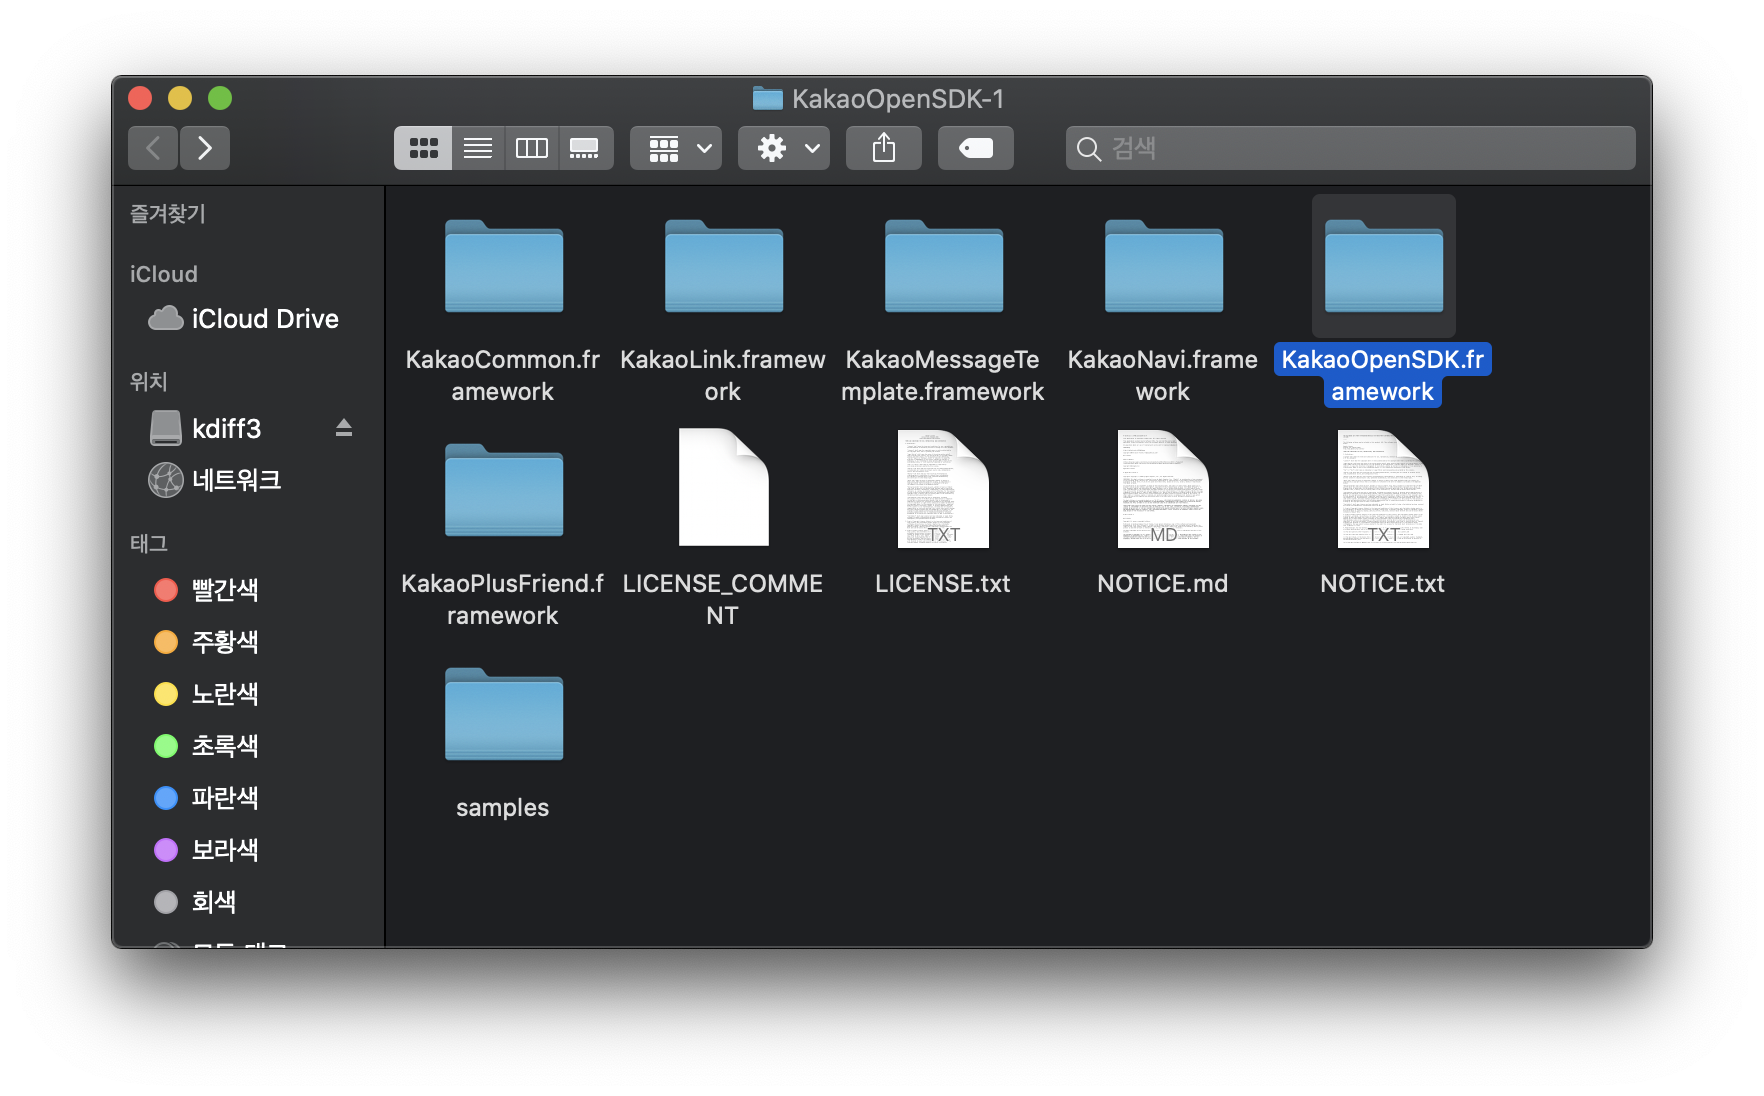Select the KakaoMessageTemplate.framework folder icon
Viewport: 1764px width, 1096px height.
(944, 266)
